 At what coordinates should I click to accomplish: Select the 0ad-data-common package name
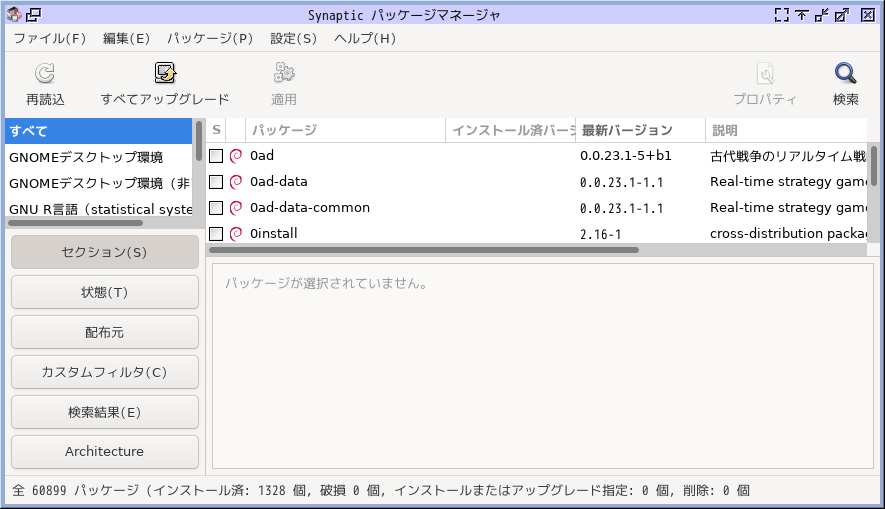[310, 208]
